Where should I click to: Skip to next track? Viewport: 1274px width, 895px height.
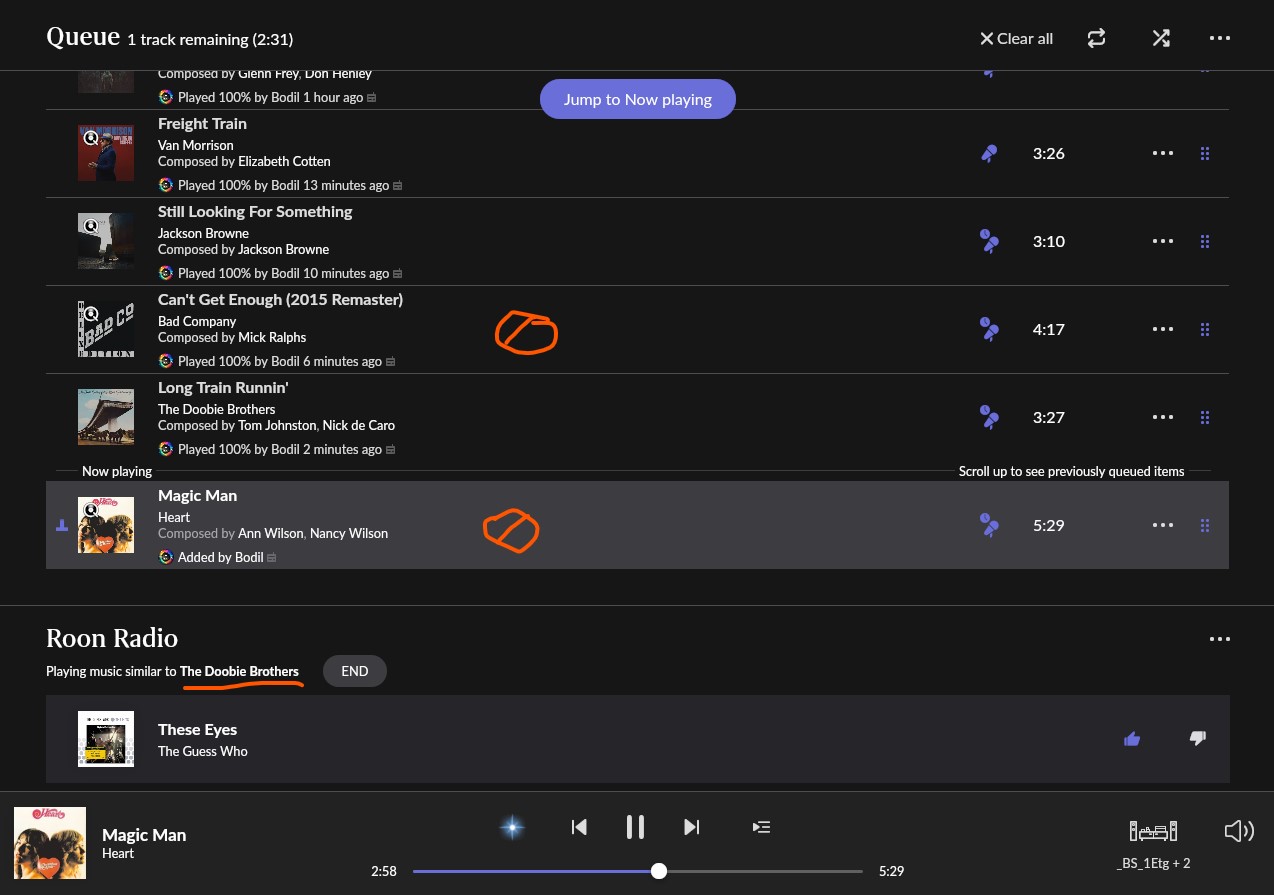(x=691, y=827)
